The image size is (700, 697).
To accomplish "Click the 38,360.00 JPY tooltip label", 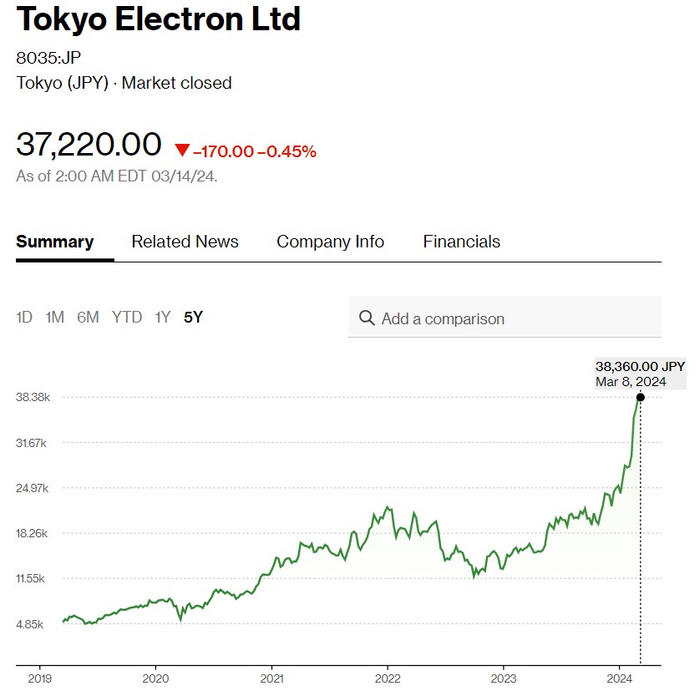I will click(640, 367).
